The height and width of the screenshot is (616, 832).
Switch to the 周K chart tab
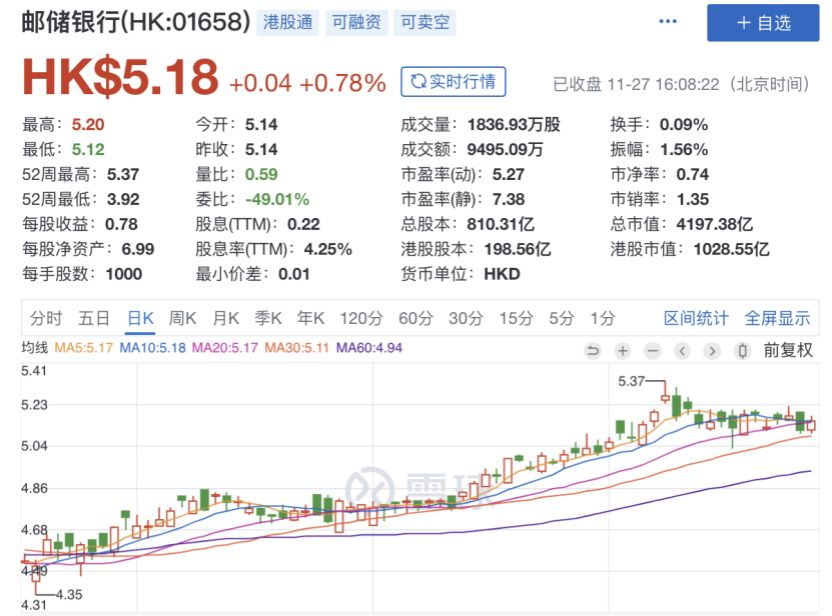pos(183,318)
